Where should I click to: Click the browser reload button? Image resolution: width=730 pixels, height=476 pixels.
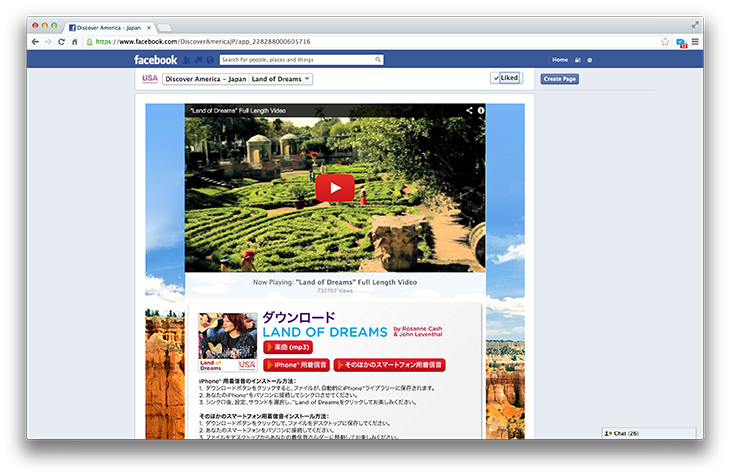click(61, 42)
